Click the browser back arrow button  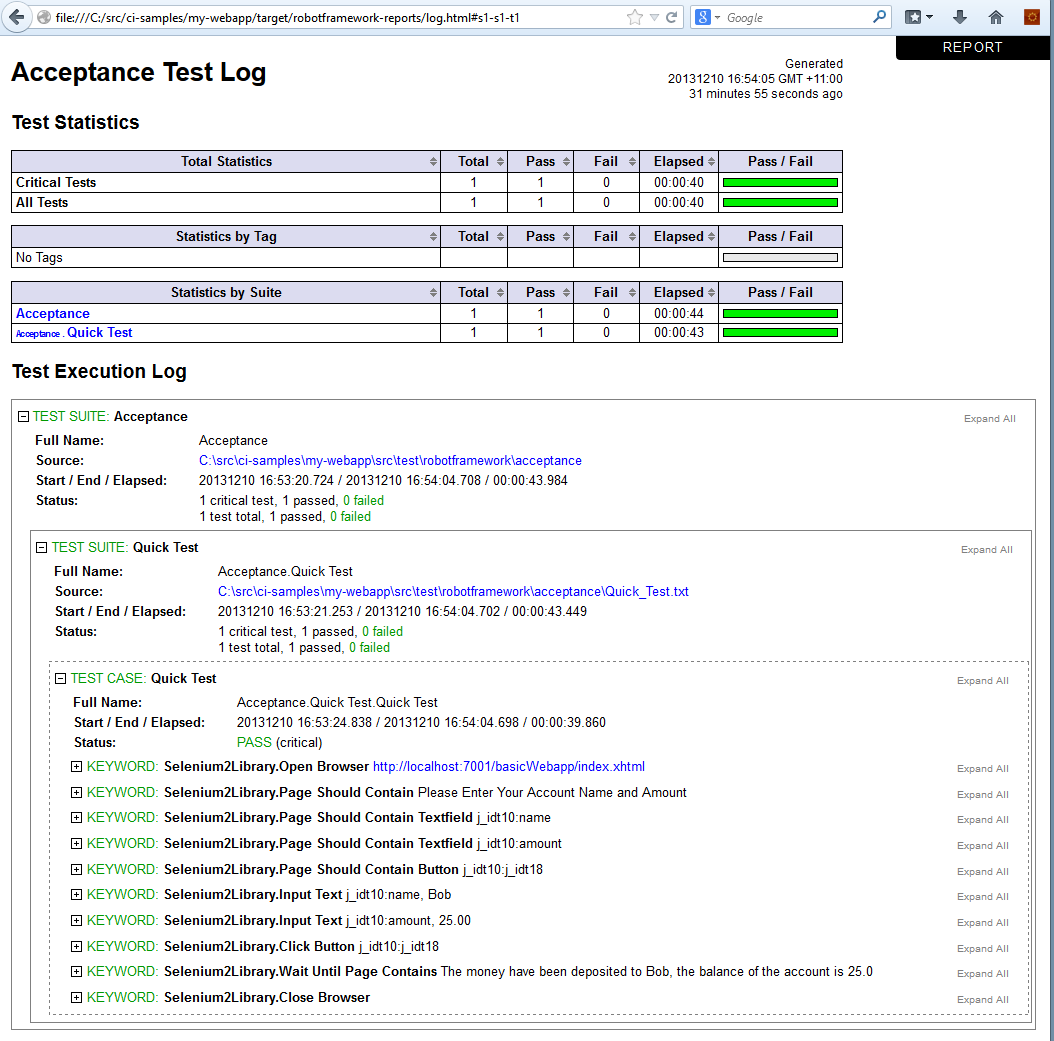coord(17,17)
